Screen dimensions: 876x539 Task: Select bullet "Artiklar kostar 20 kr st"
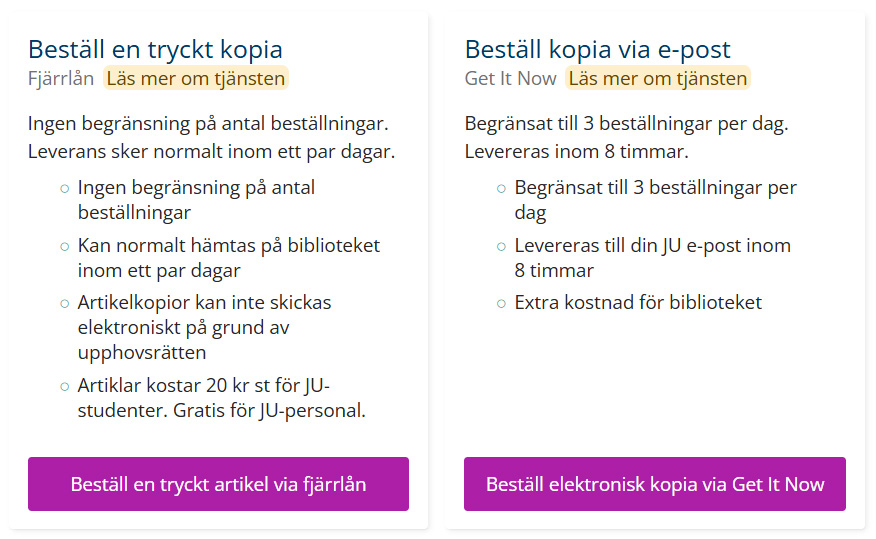tap(203, 386)
